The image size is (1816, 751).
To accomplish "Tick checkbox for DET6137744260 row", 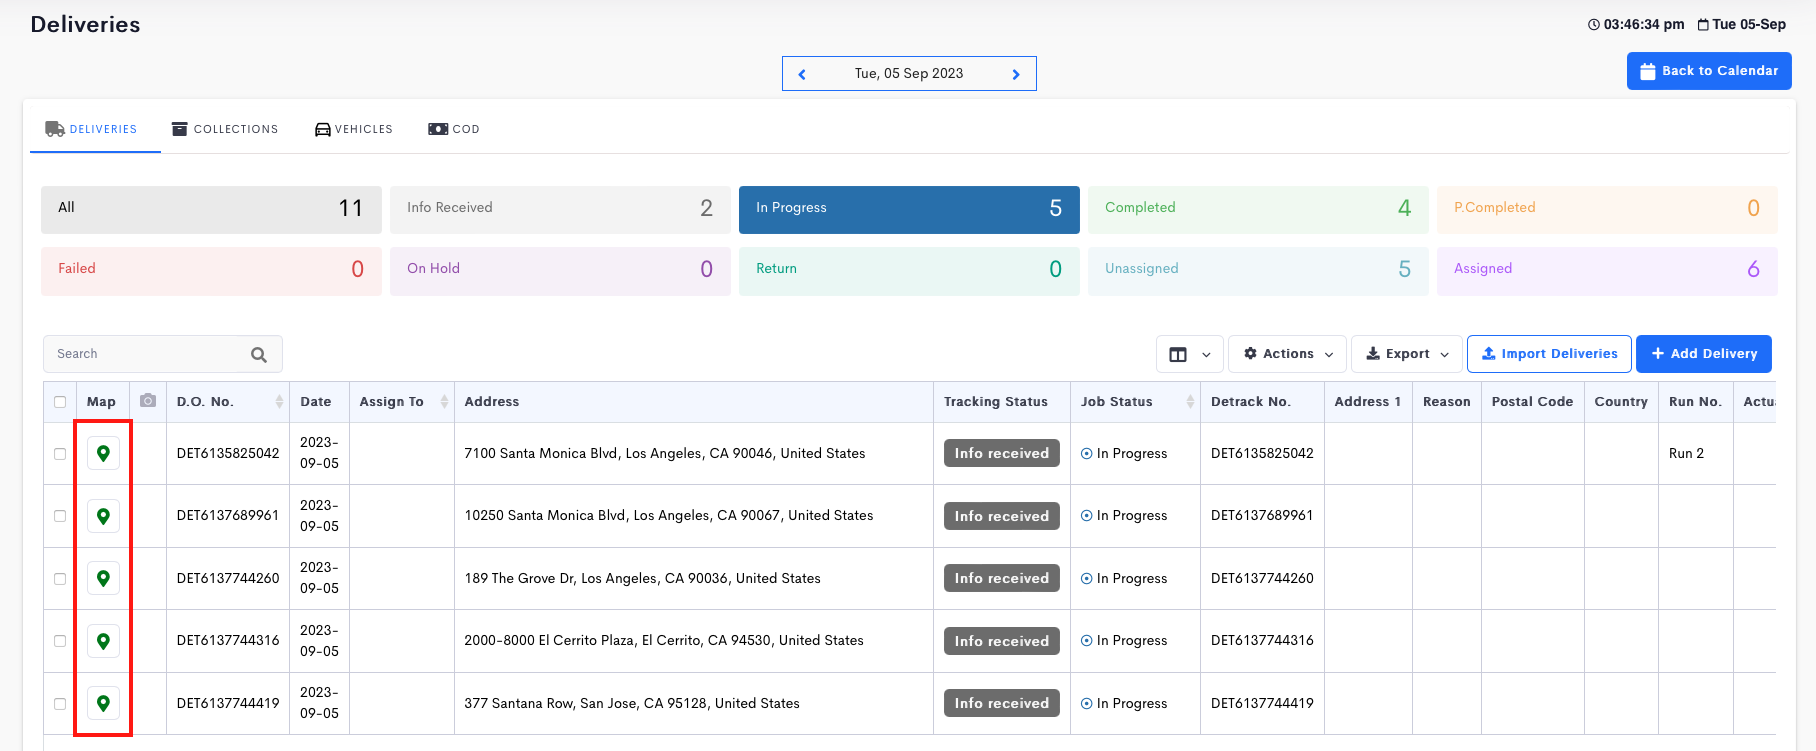I will 60,579.
